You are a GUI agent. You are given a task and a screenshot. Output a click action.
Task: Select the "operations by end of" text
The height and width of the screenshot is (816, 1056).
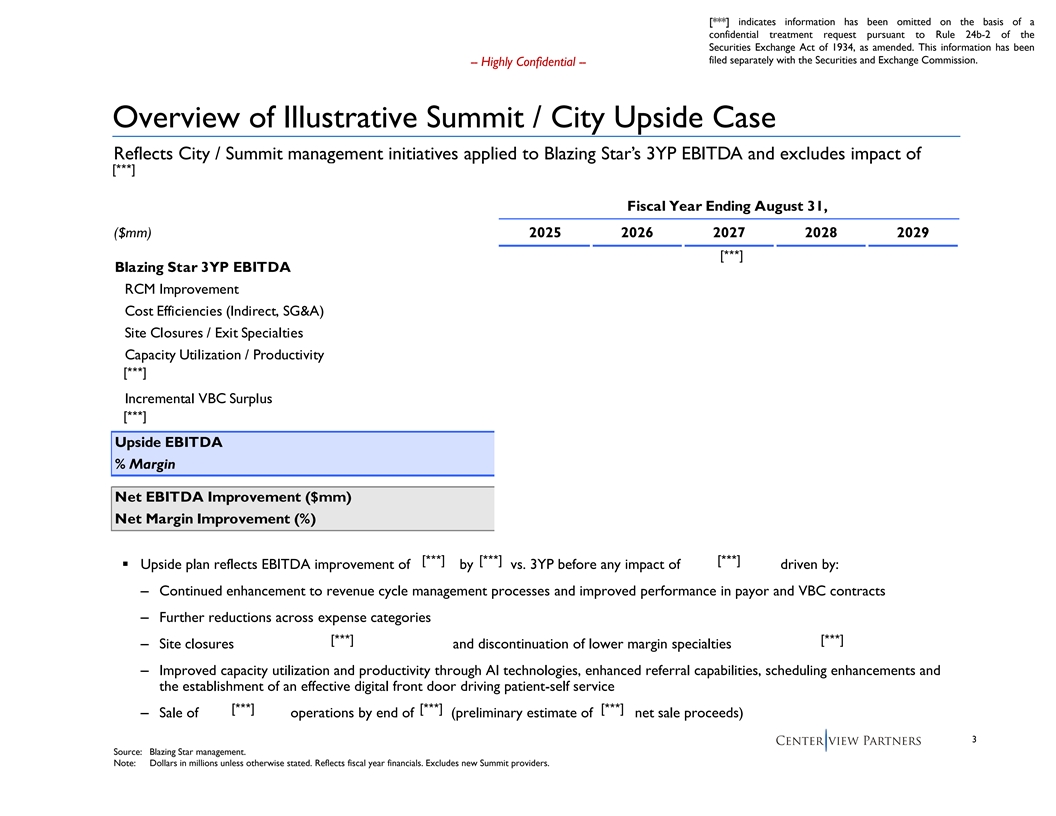pos(352,713)
